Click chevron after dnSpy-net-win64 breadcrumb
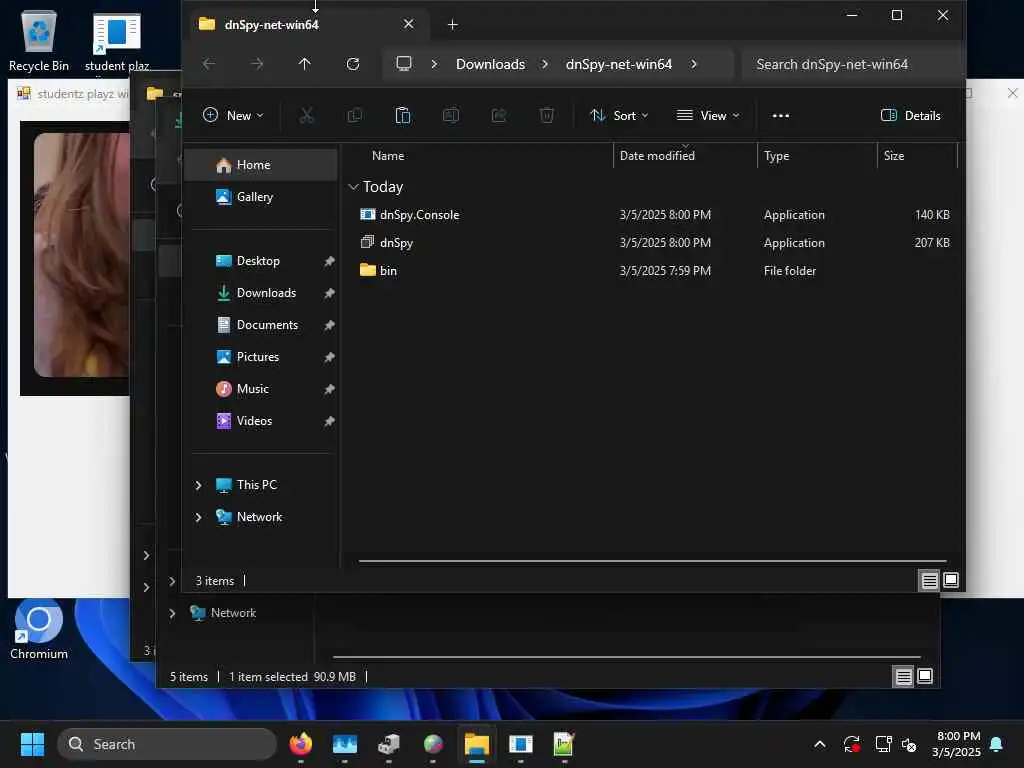 [x=694, y=64]
